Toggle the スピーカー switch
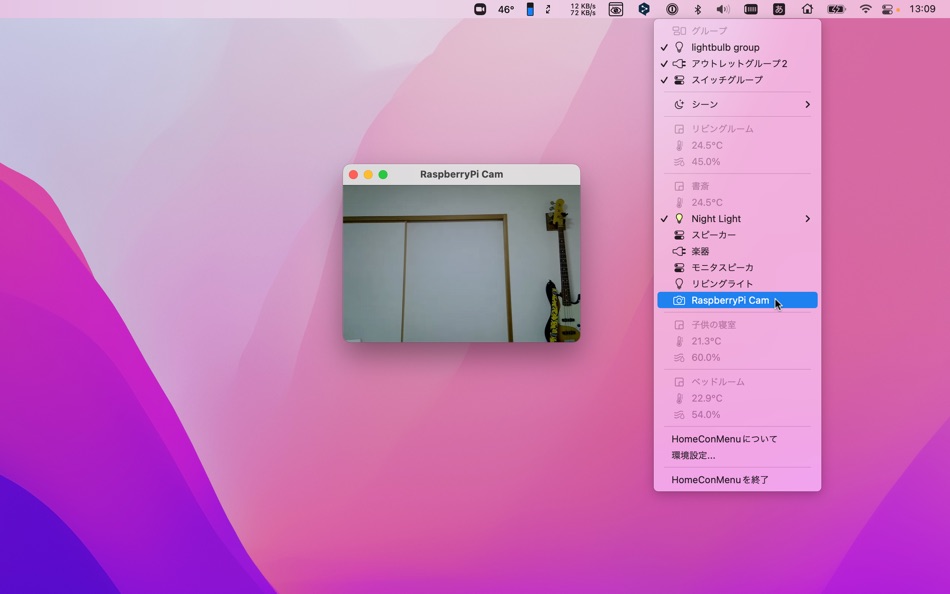 tap(737, 235)
